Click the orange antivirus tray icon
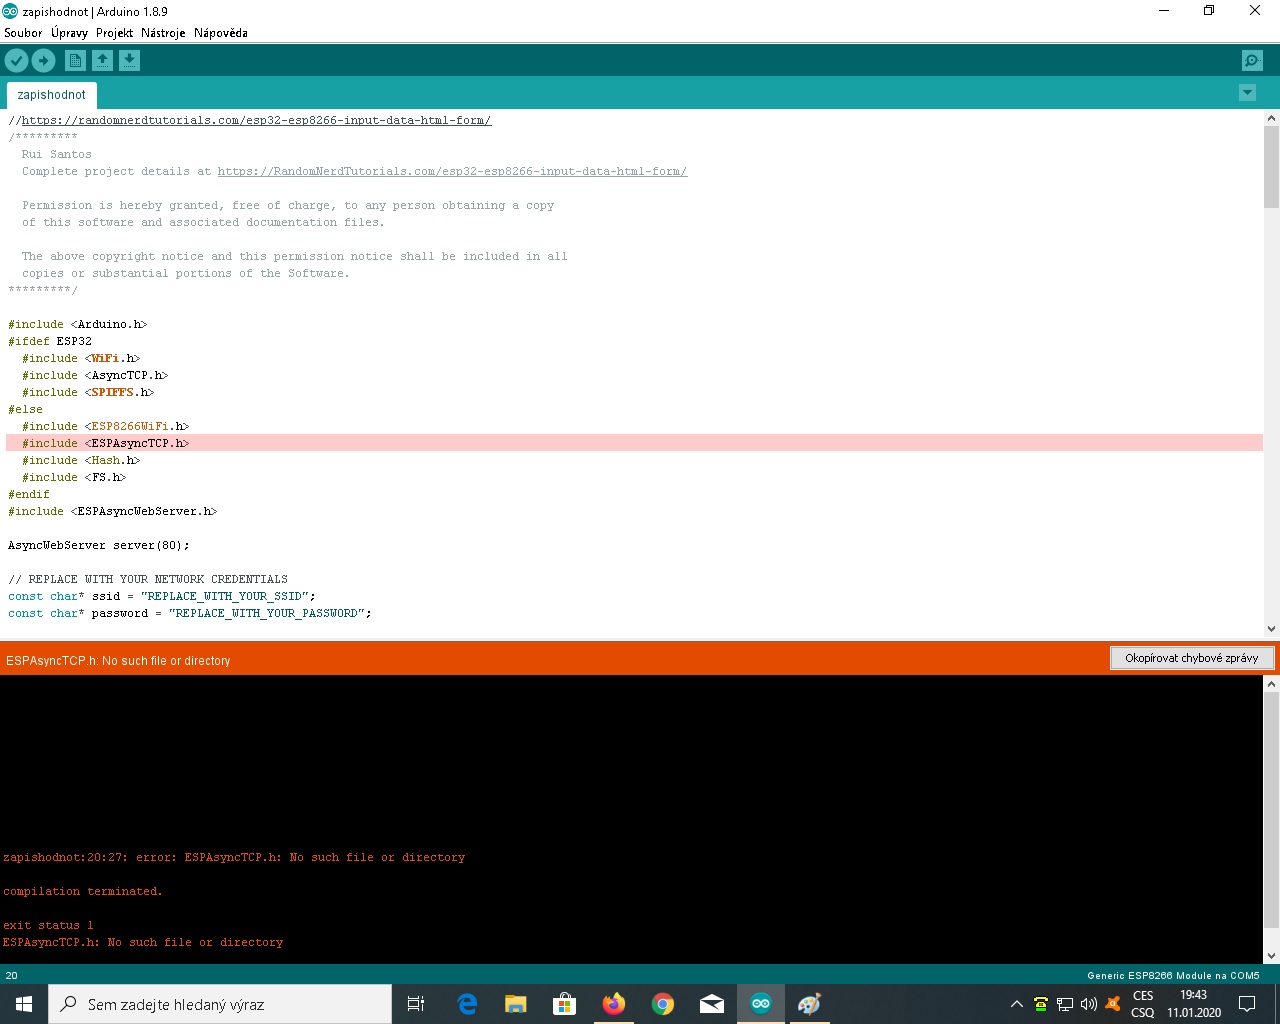 [x=1113, y=1004]
